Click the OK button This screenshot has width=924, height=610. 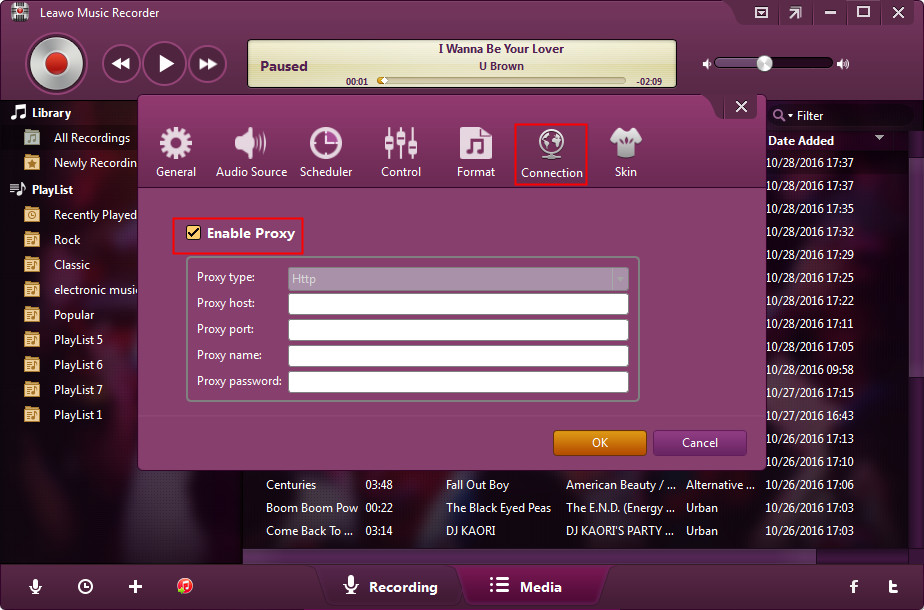pos(599,443)
